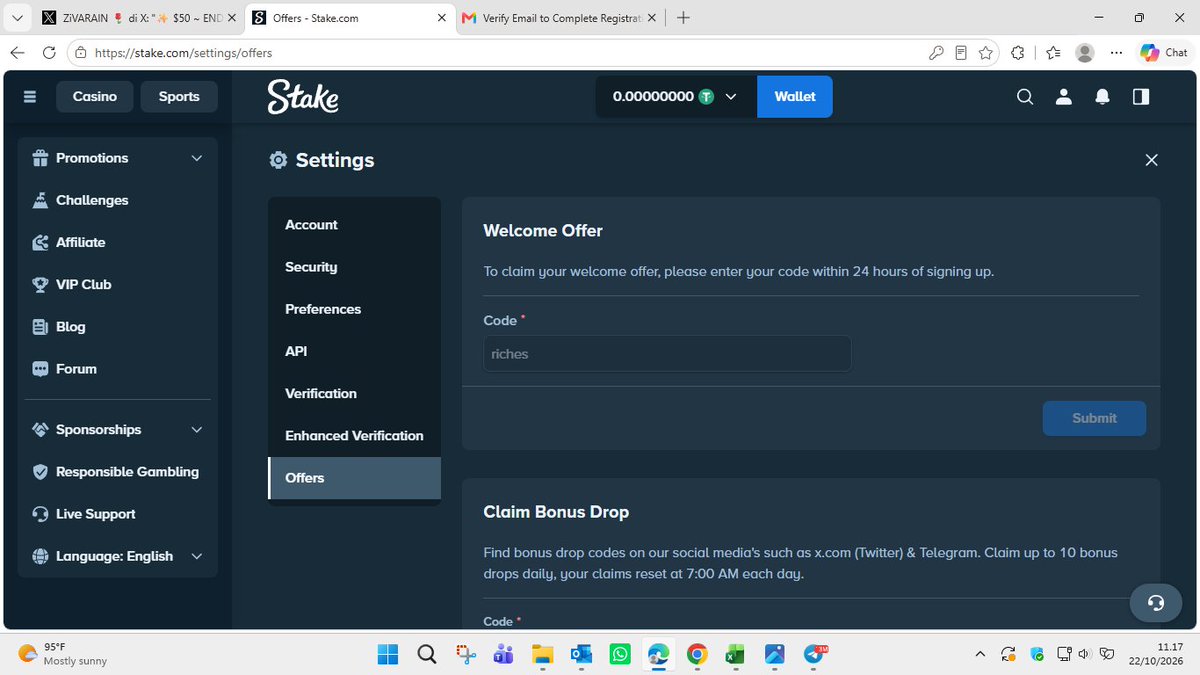1200x675 pixels.
Task: Select Preferences in settings menu
Action: click(354, 309)
